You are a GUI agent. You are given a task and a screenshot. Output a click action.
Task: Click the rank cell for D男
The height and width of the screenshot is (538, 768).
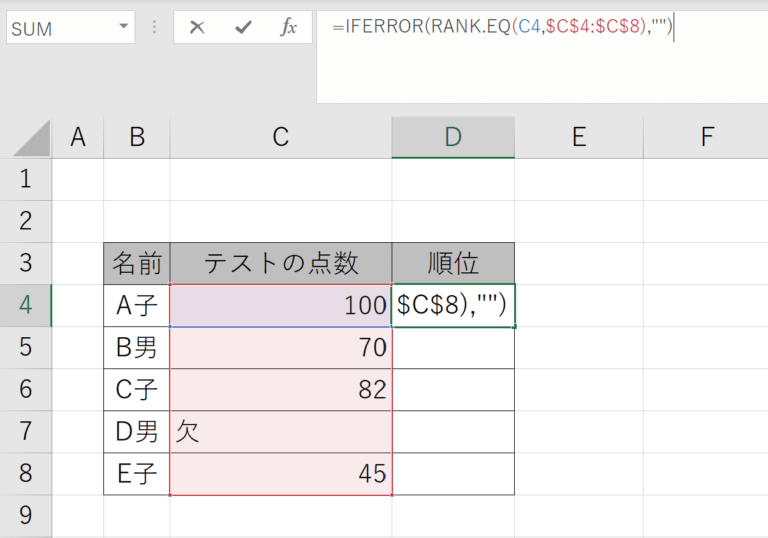[453, 432]
